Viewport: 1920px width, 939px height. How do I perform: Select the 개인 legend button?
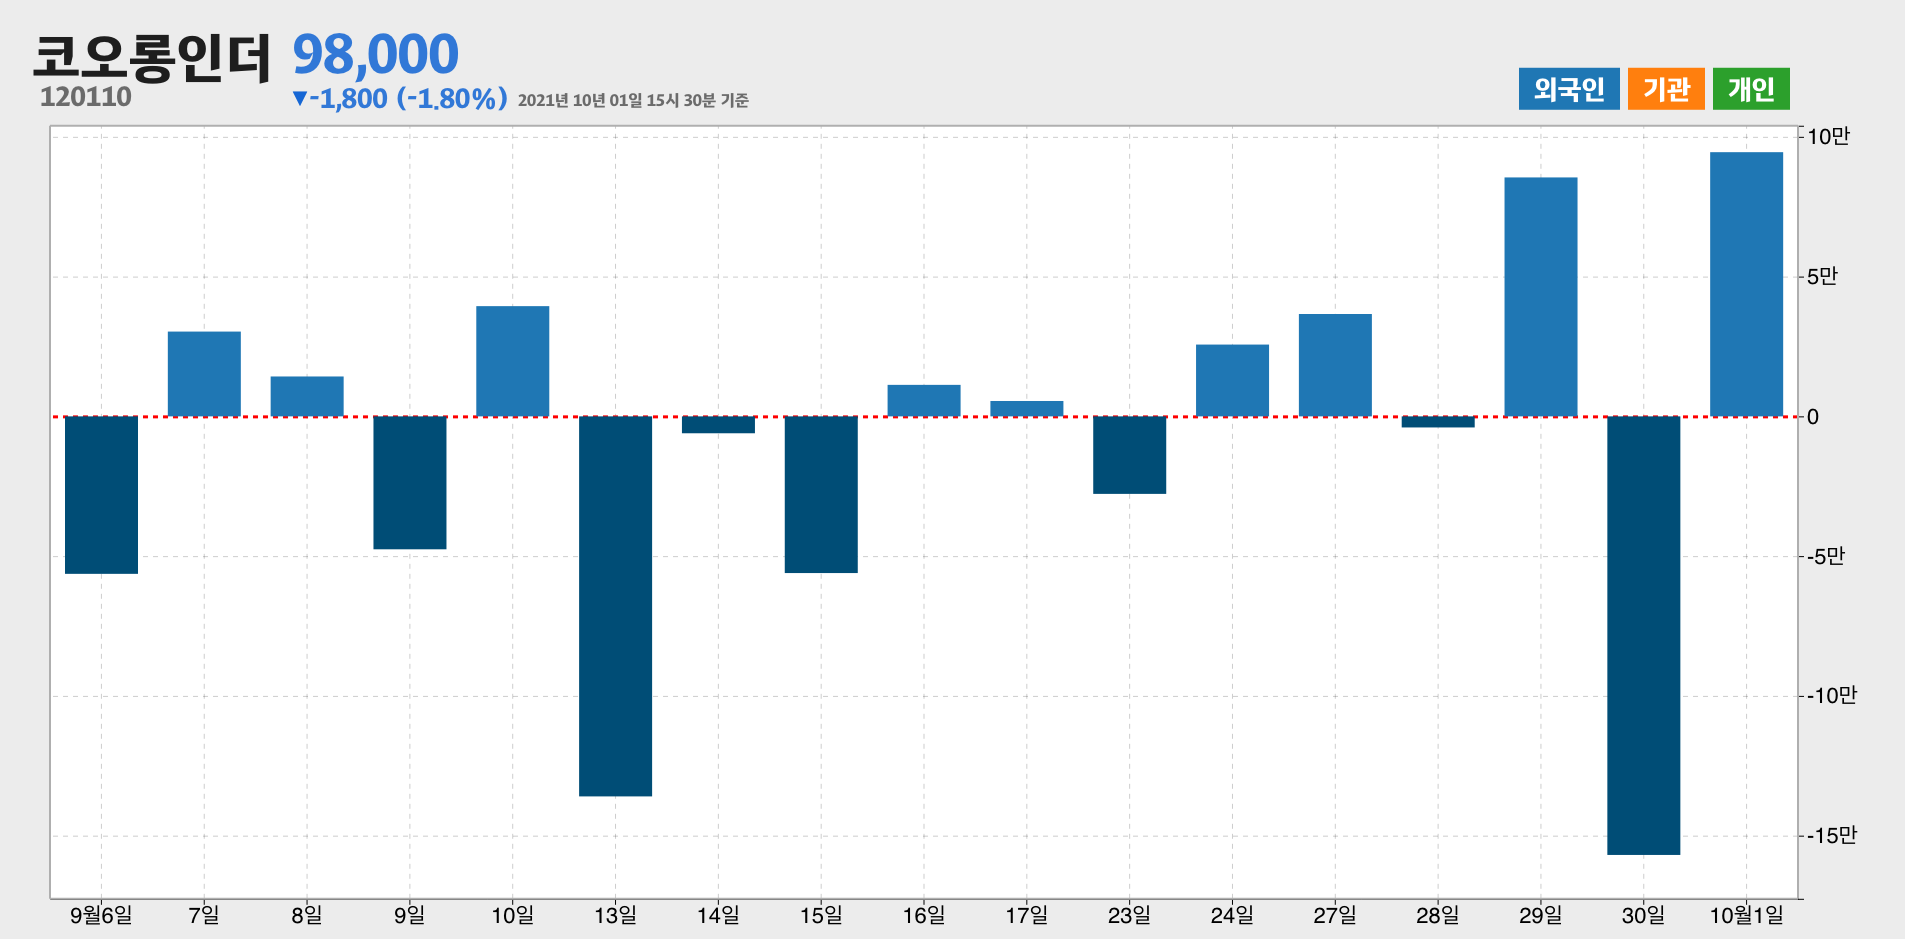pos(1751,89)
